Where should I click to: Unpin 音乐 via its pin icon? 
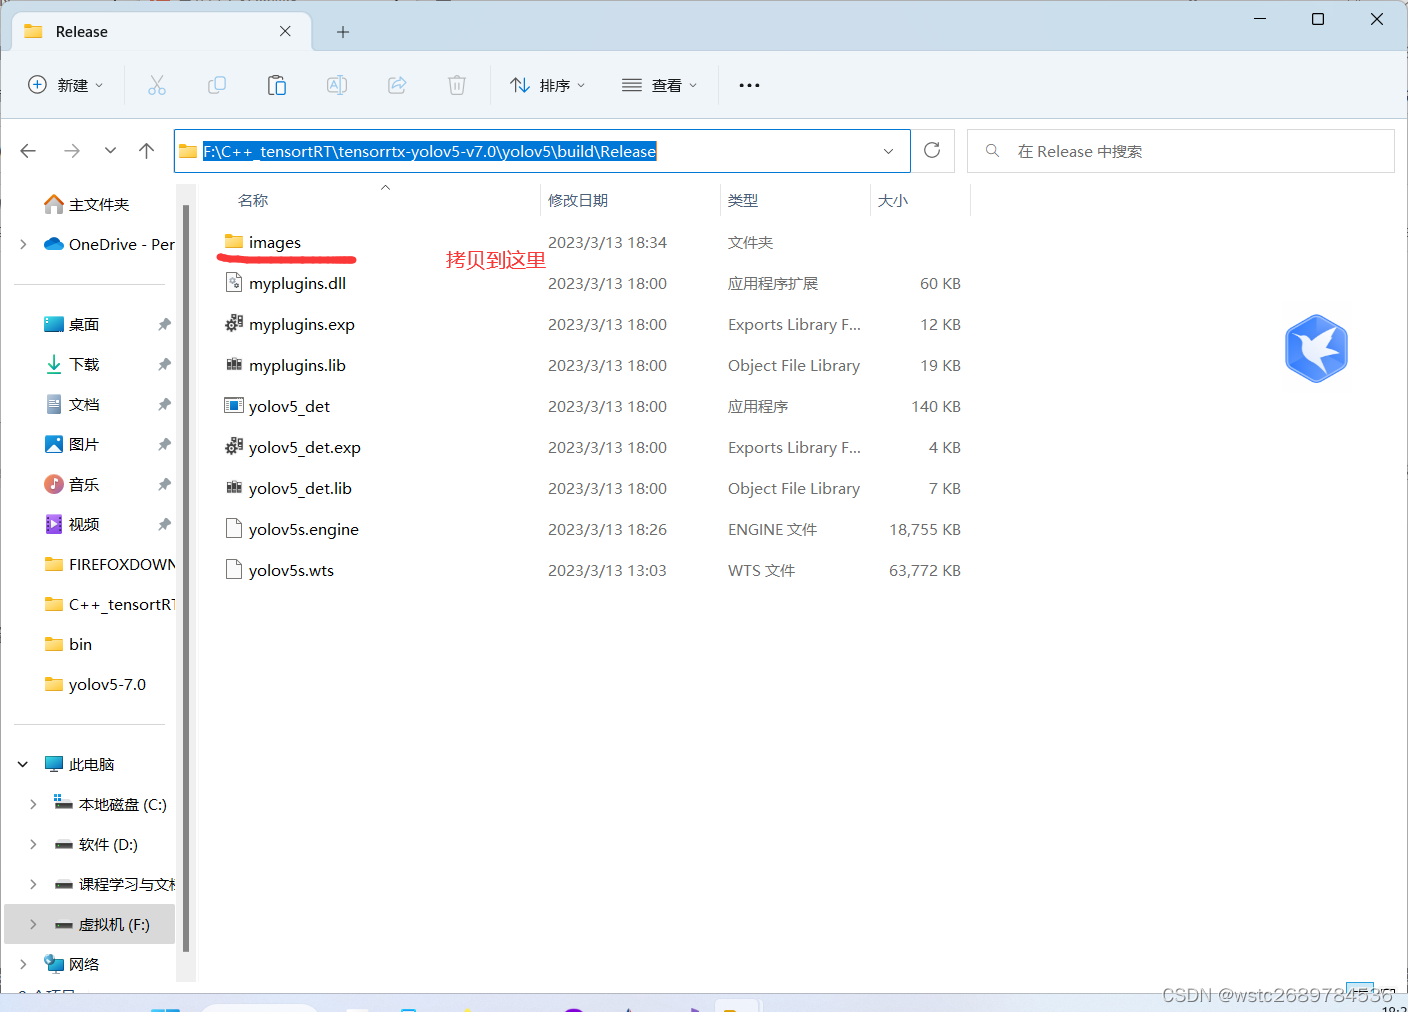pos(164,484)
